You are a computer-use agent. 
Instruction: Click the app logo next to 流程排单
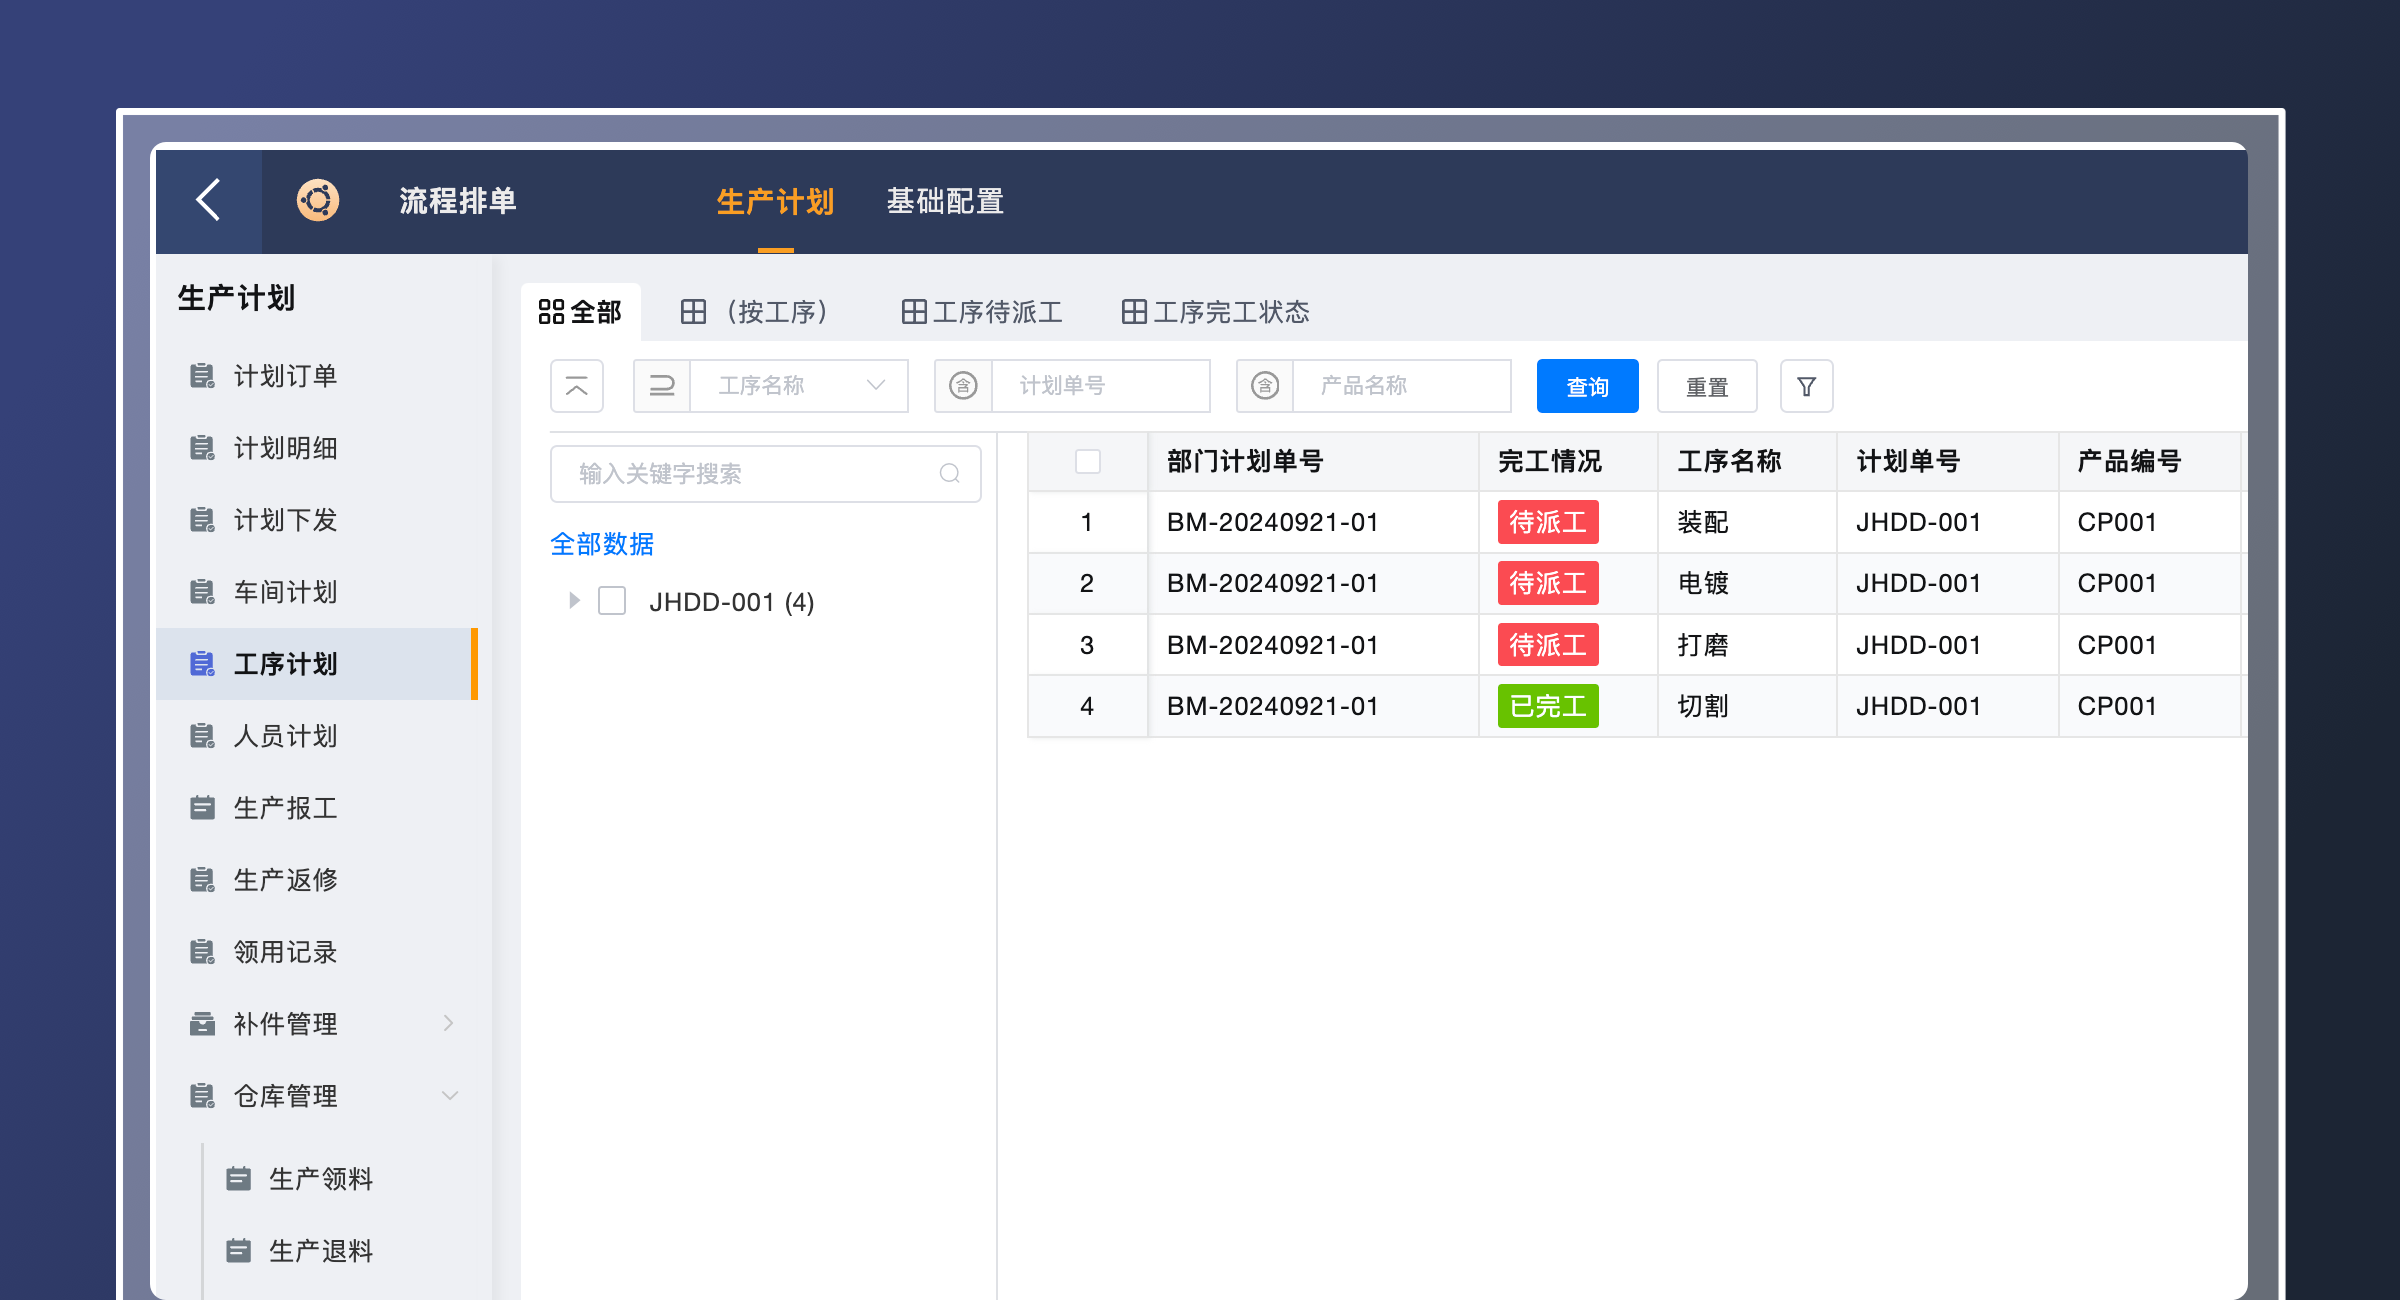click(317, 200)
